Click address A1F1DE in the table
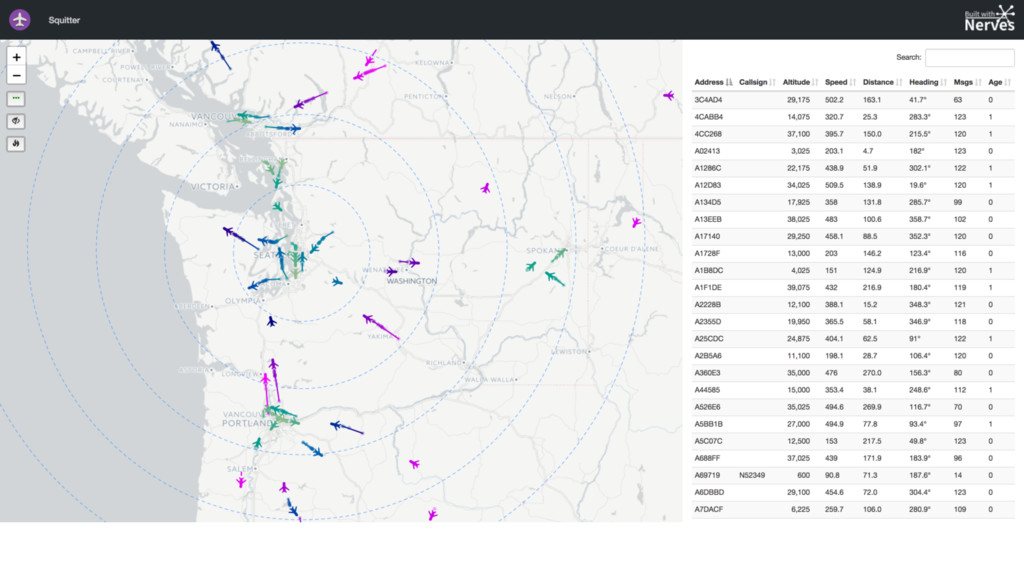1024x576 pixels. click(708, 287)
